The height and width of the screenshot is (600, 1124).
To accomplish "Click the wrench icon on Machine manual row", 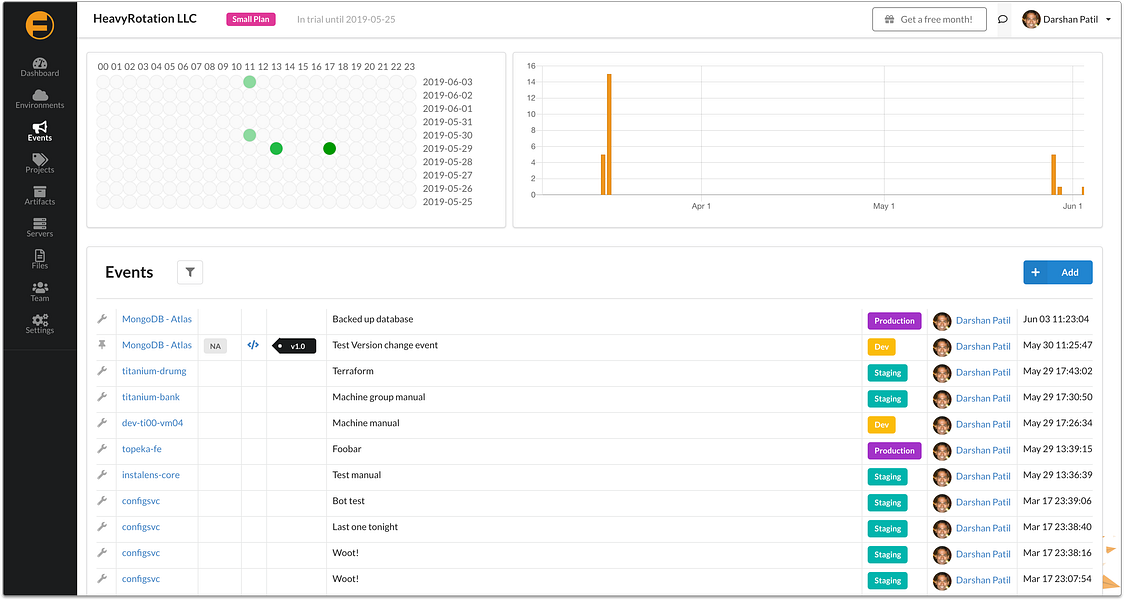I will (103, 423).
